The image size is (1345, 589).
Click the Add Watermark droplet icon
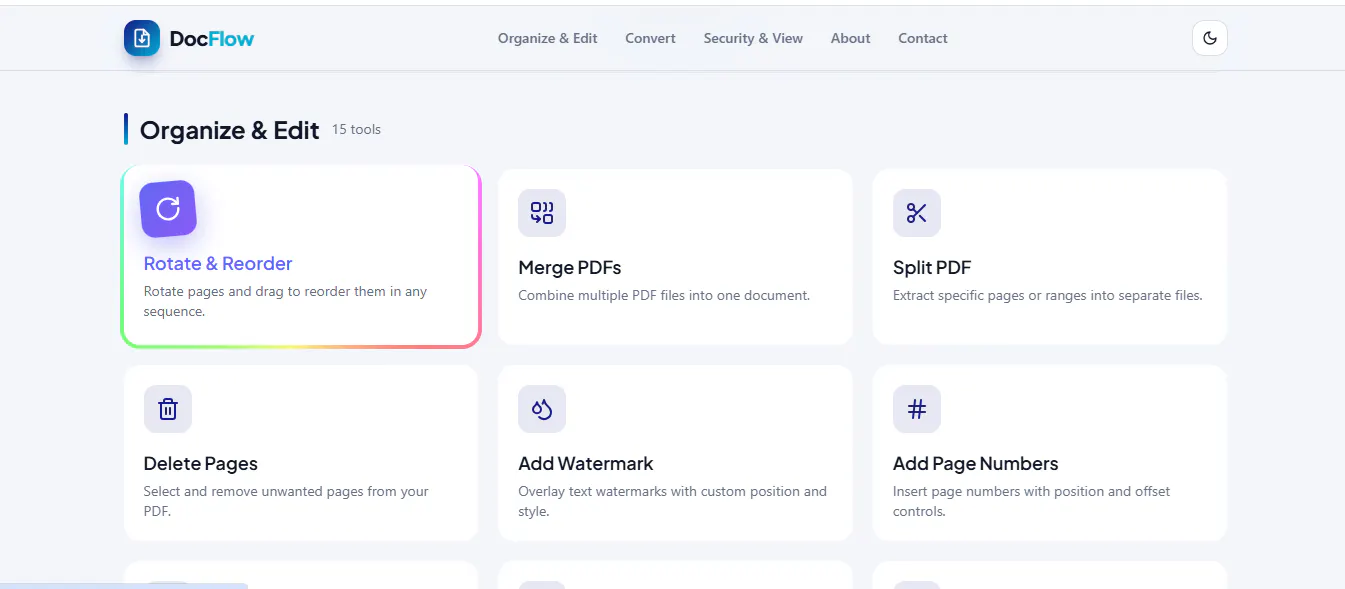point(542,409)
